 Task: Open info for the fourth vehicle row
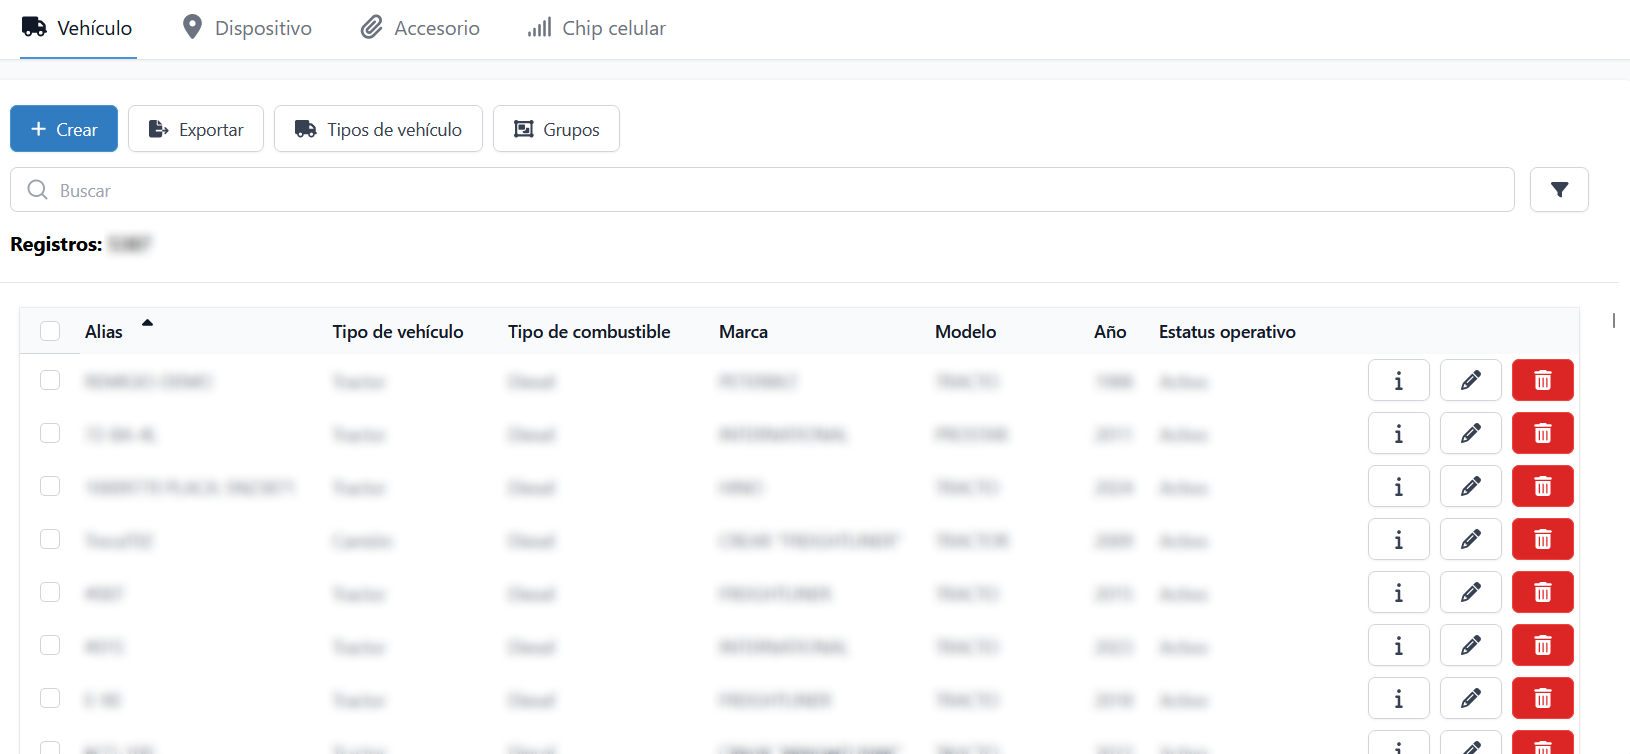point(1398,539)
